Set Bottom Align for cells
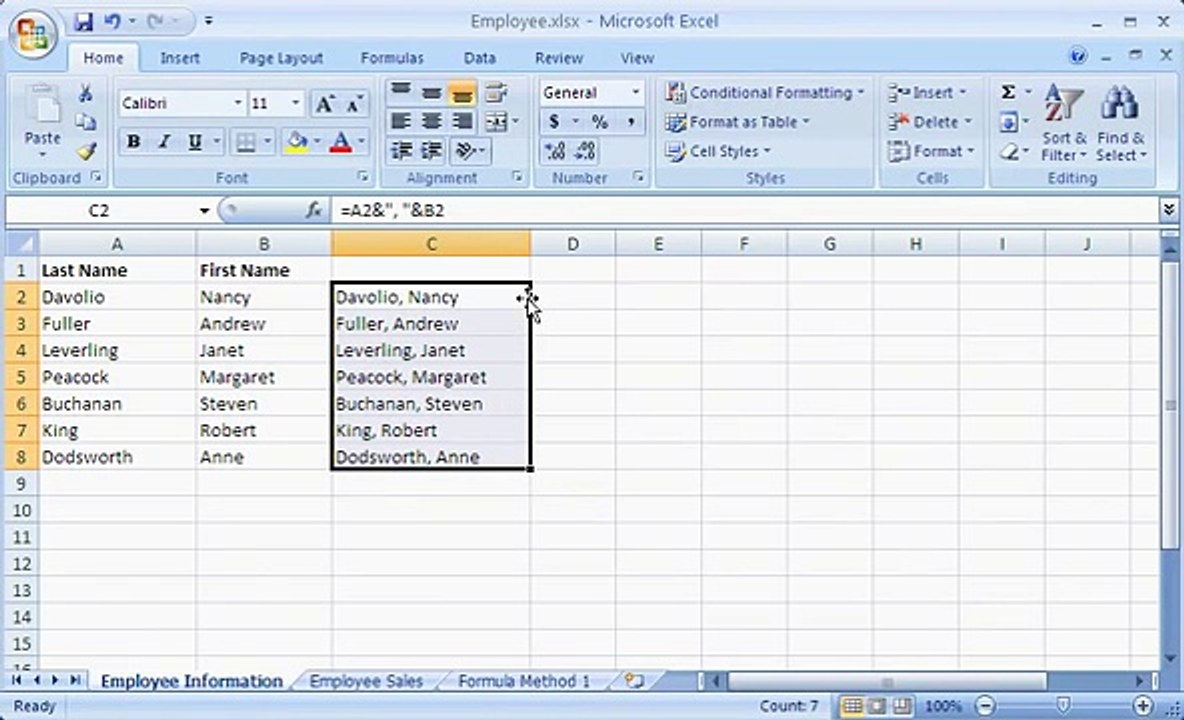This screenshot has height=720, width=1184. pos(461,92)
